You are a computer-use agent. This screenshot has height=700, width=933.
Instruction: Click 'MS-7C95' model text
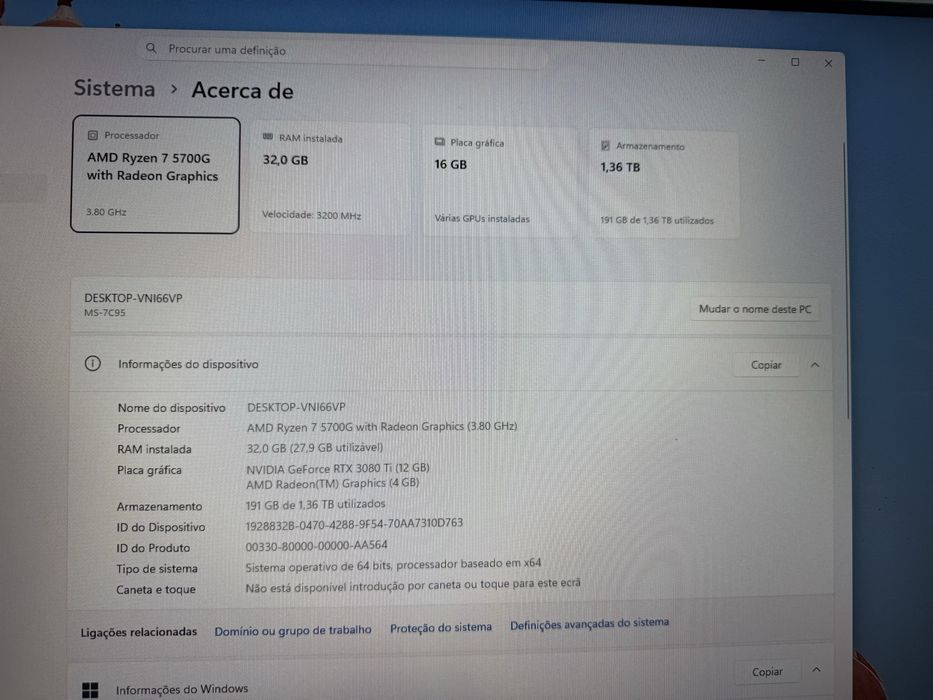click(105, 313)
